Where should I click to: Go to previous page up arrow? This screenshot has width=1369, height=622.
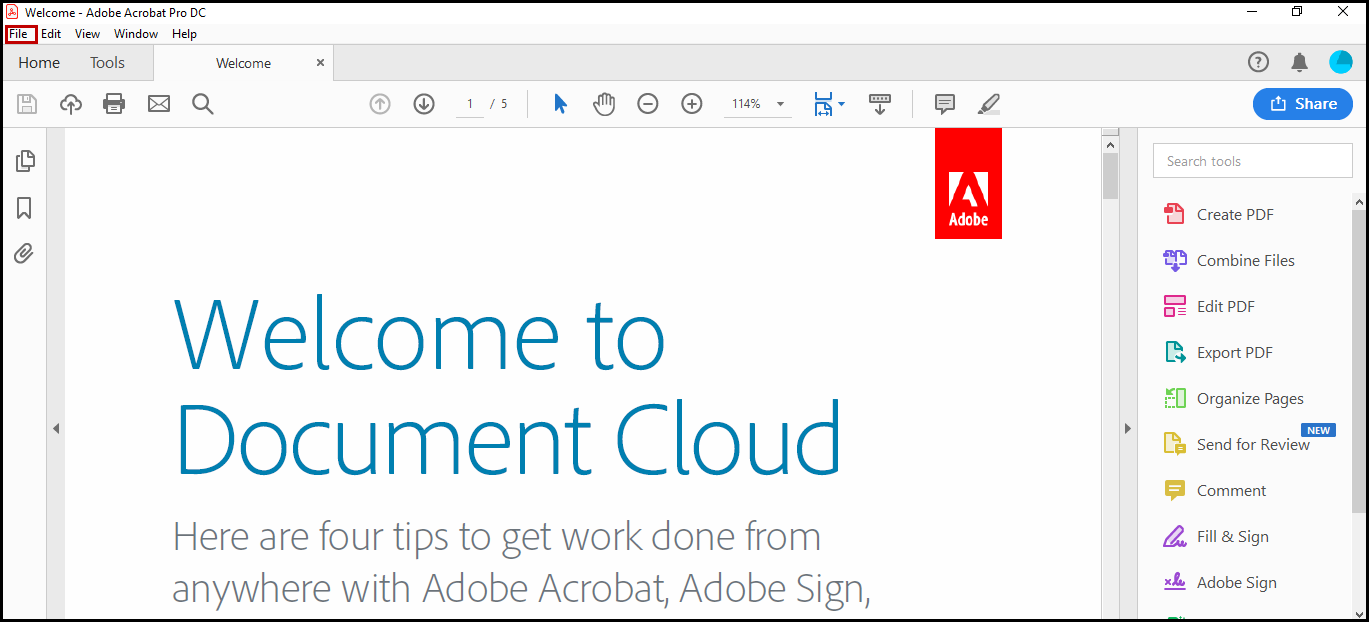click(x=380, y=104)
